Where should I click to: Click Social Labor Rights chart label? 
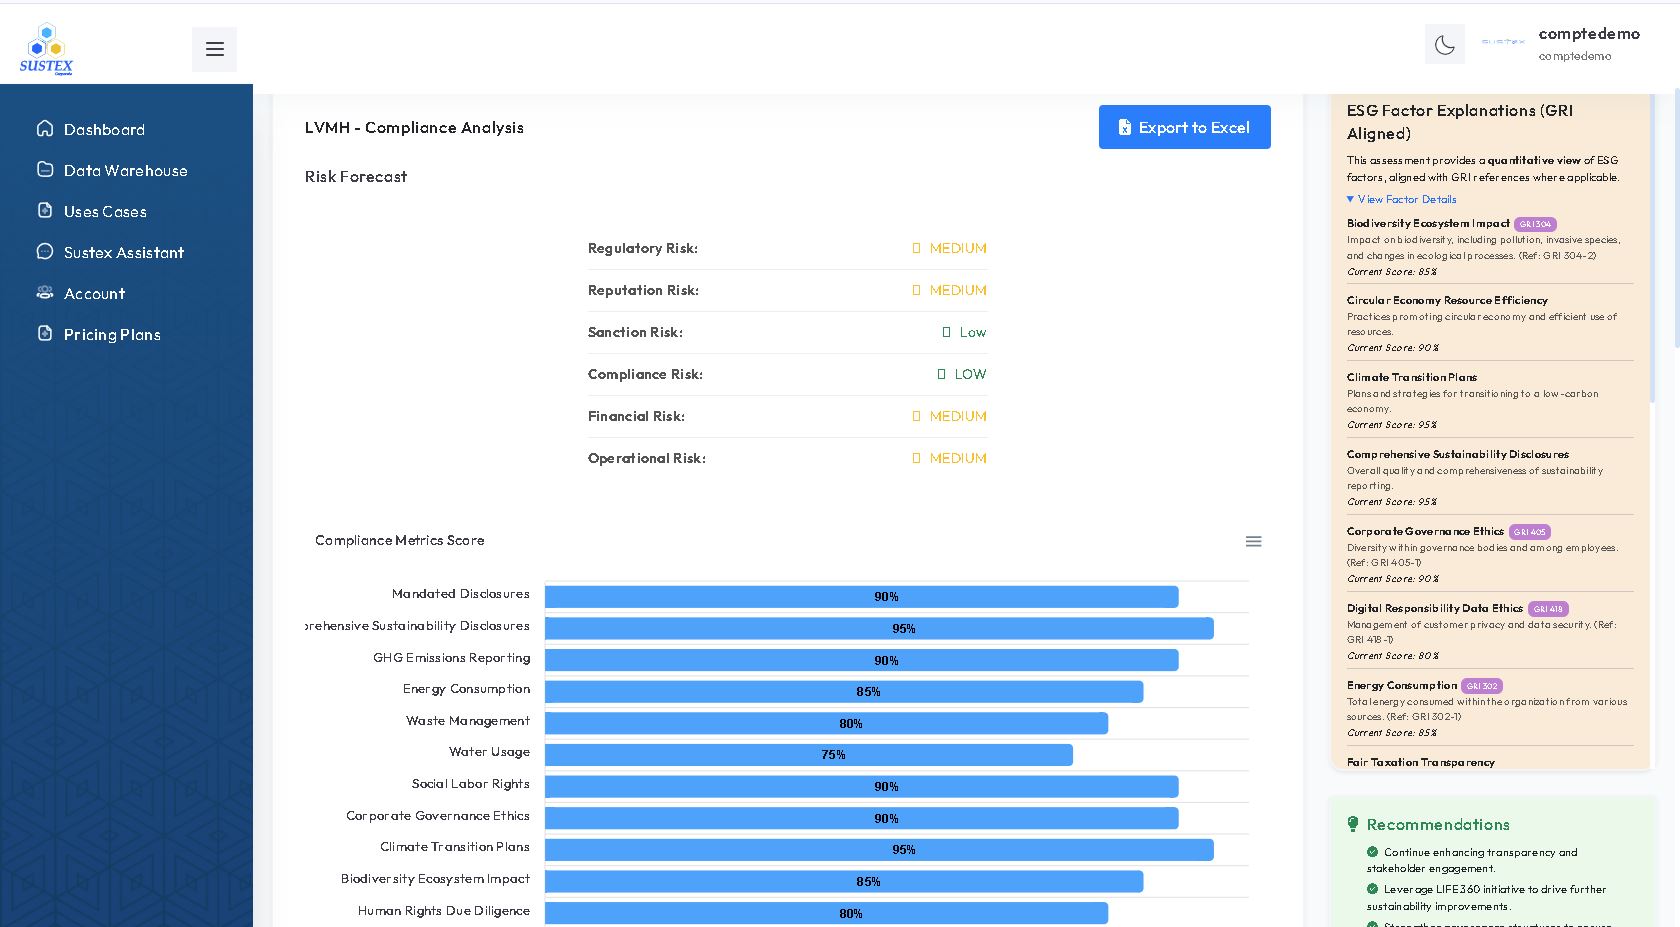471,784
